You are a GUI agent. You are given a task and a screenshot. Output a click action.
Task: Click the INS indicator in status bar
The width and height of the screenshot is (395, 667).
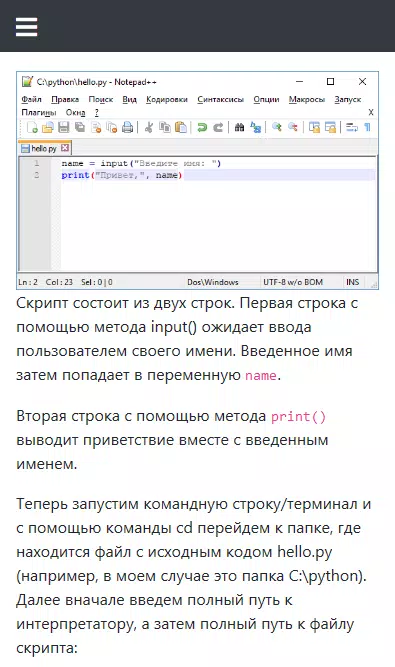tap(352, 282)
